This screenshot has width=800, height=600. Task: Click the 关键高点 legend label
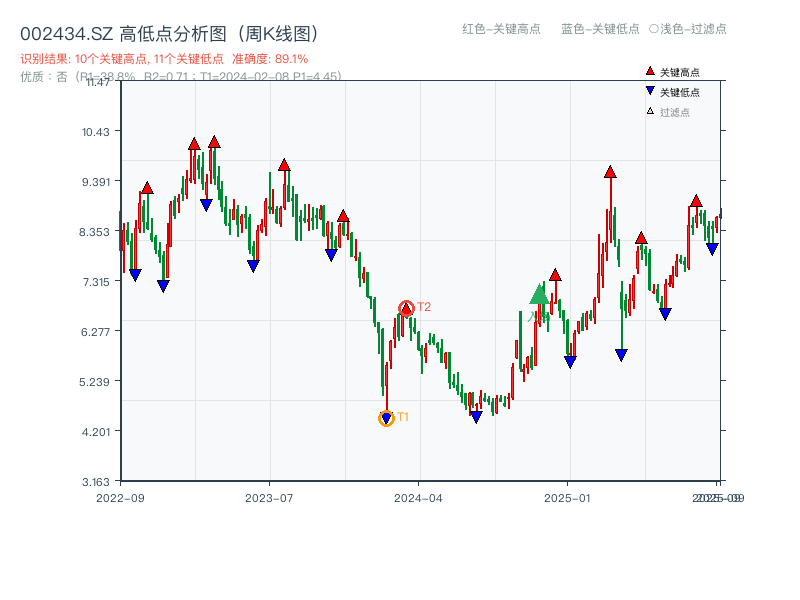pyautogui.click(x=680, y=72)
